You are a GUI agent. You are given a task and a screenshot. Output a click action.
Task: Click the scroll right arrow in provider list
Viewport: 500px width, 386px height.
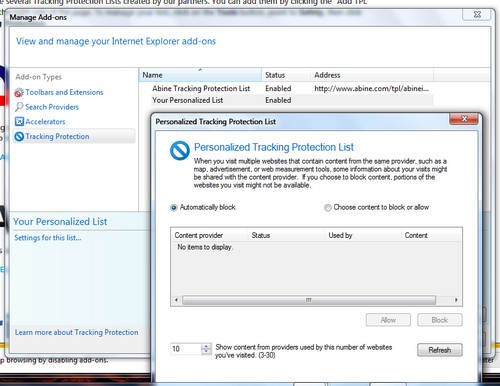456,300
